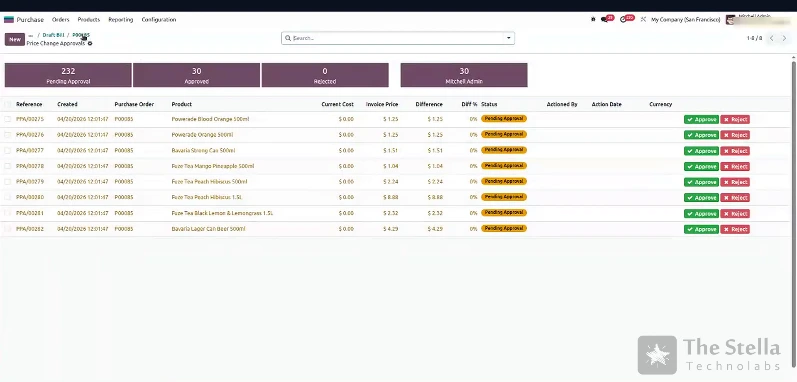Reject Fuze Tea Peach Hibiscus 500ml row

point(735,182)
